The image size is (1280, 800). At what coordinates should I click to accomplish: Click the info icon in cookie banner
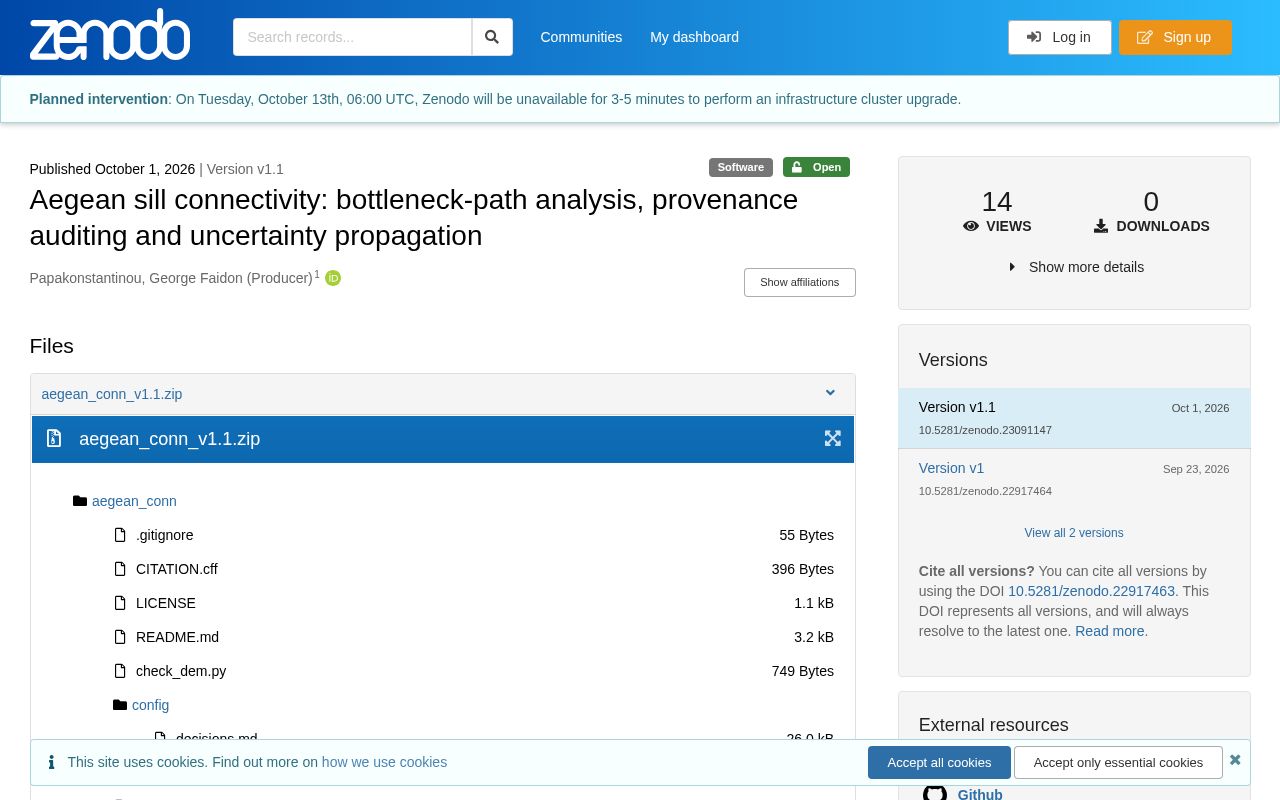point(51,762)
